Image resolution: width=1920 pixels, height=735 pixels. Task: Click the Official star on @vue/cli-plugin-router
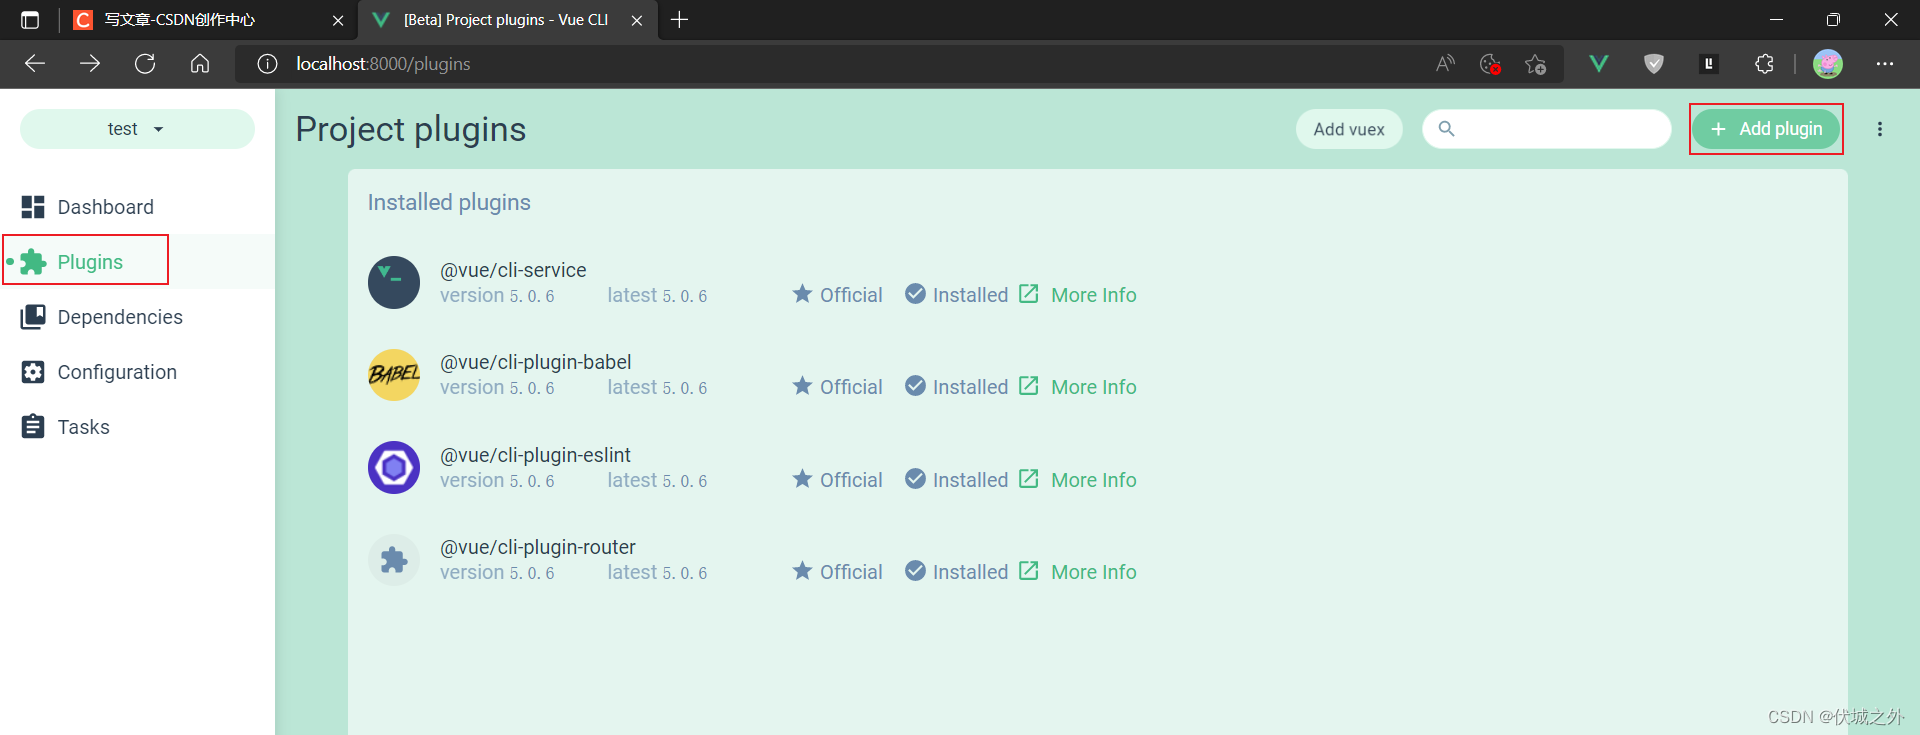[801, 570]
